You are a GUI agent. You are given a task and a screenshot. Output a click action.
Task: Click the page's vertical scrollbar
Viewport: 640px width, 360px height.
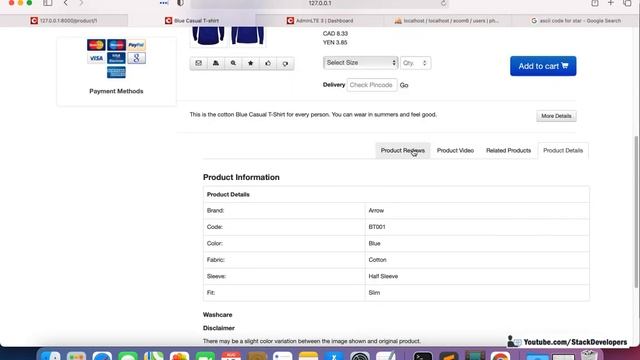tap(637, 212)
